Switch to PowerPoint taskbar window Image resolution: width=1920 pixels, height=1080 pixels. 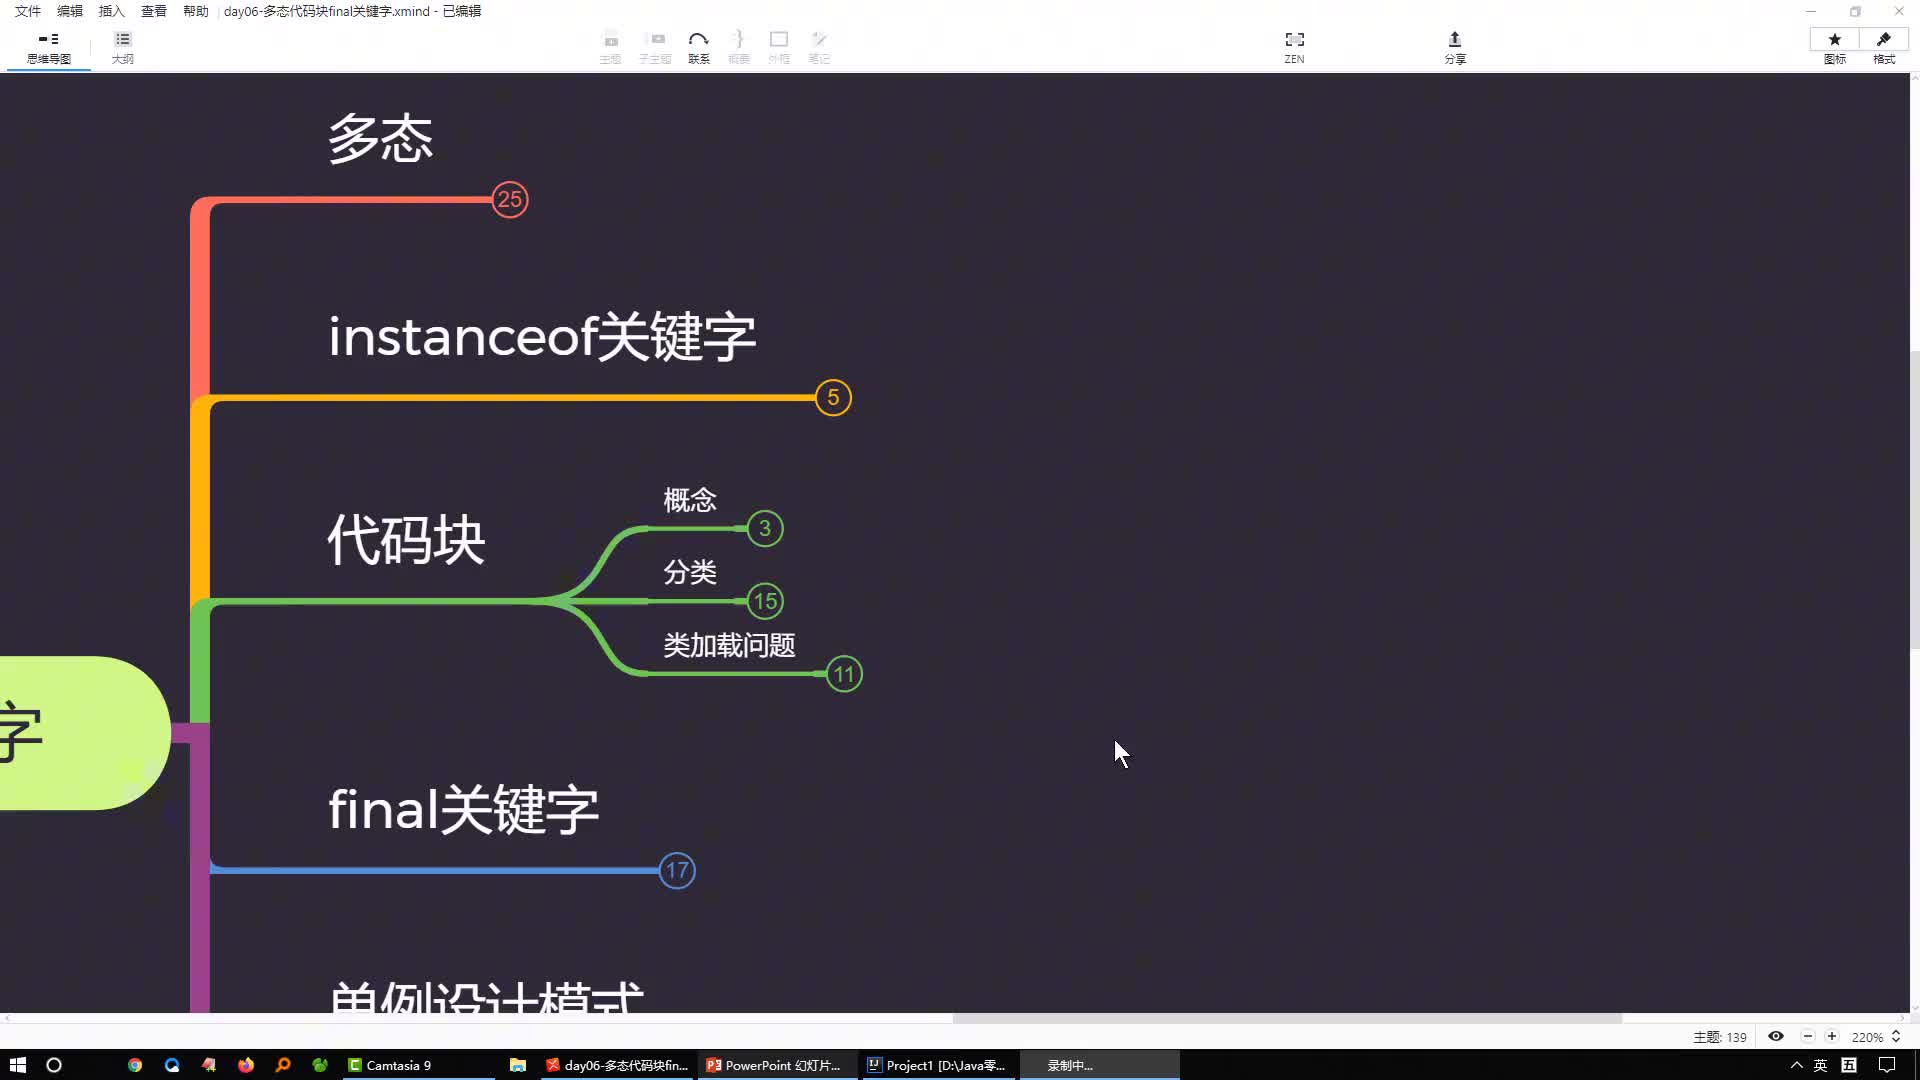(x=777, y=1065)
